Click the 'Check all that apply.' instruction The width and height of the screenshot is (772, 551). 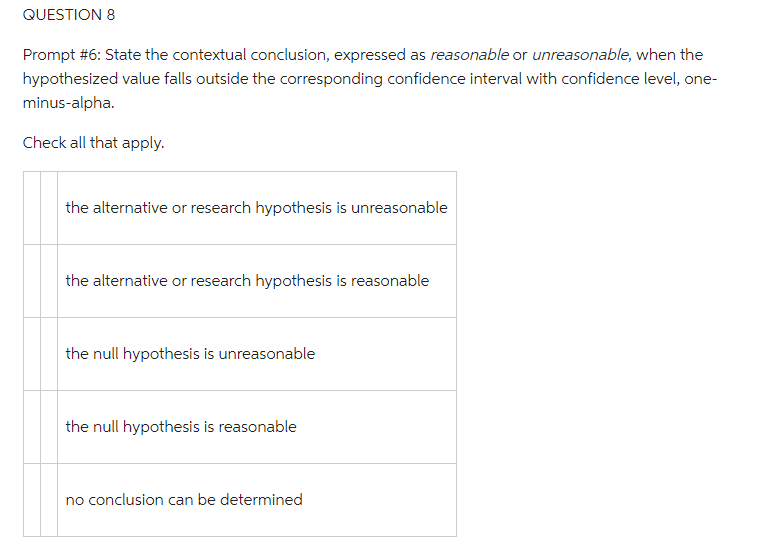click(94, 143)
